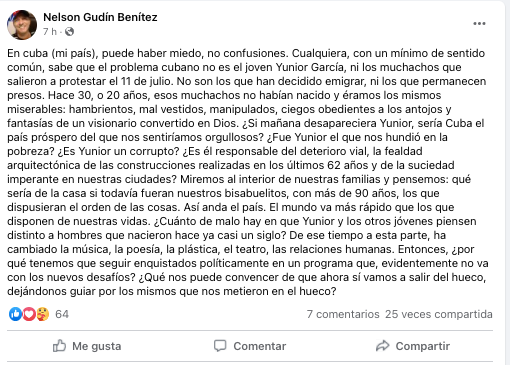Click the curved share arrow icon
This screenshot has width=510, height=365.
pyautogui.click(x=383, y=346)
